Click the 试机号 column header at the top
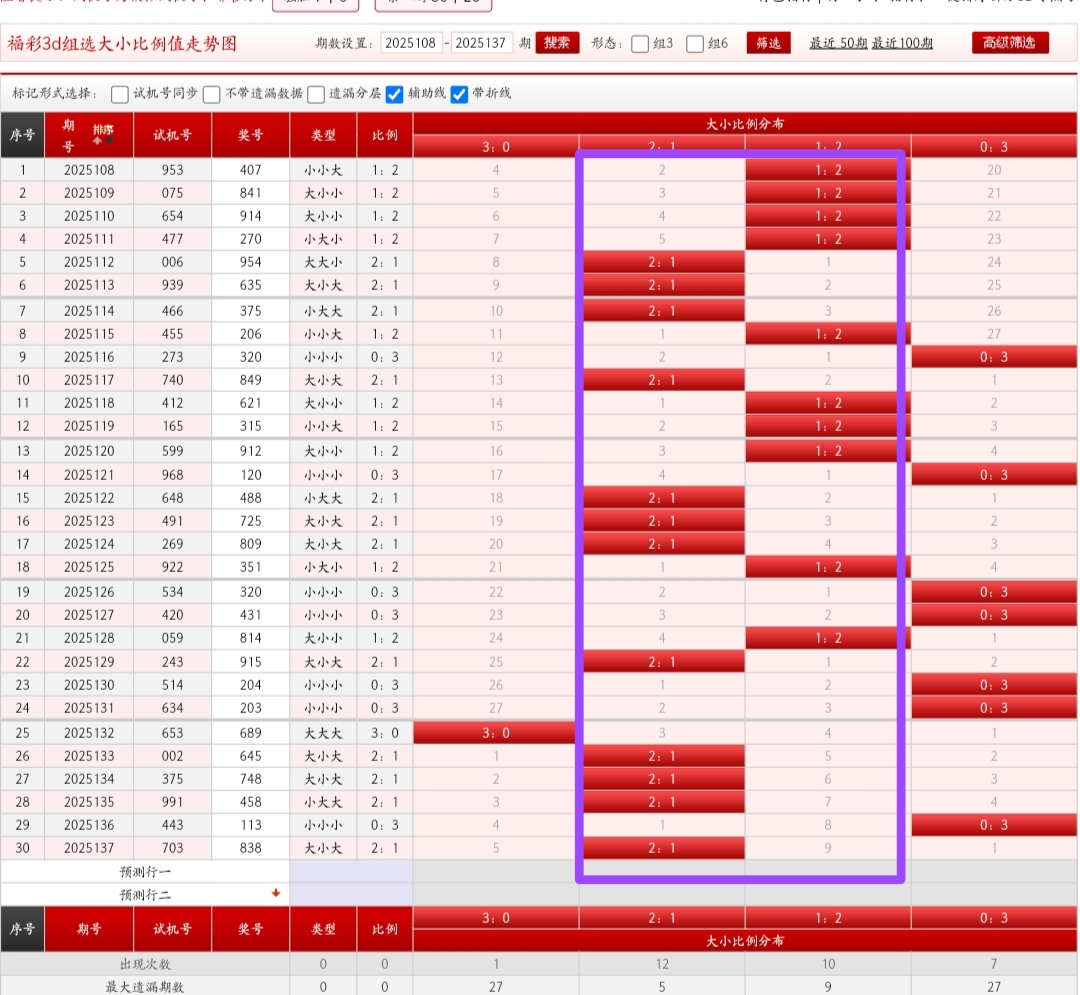Image resolution: width=1080 pixels, height=995 pixels. coord(172,135)
